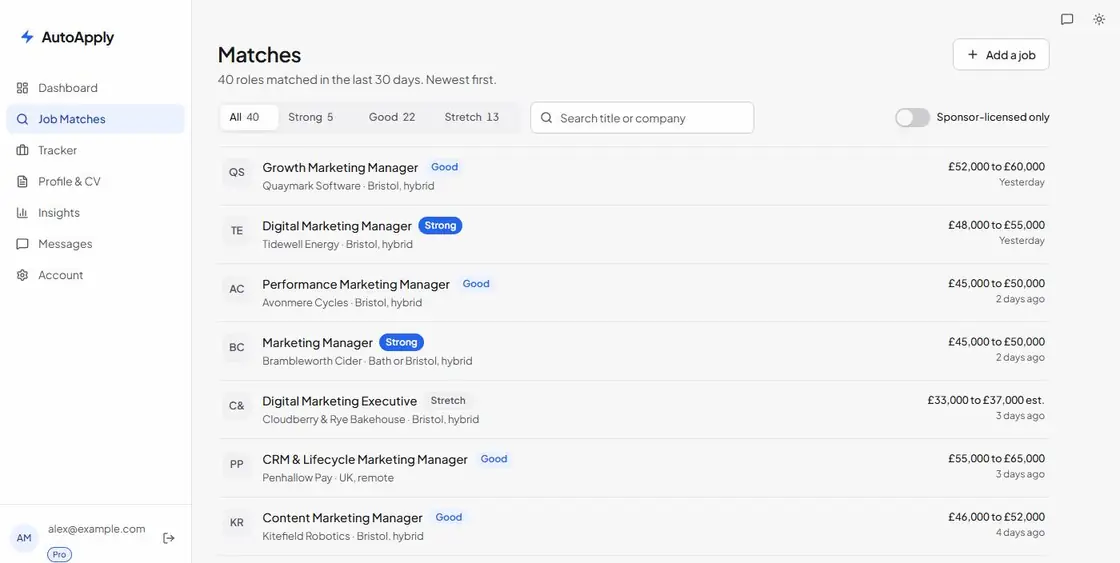Click the £46,000 to £52,000 salary
1120x563 pixels.
(x=996, y=517)
